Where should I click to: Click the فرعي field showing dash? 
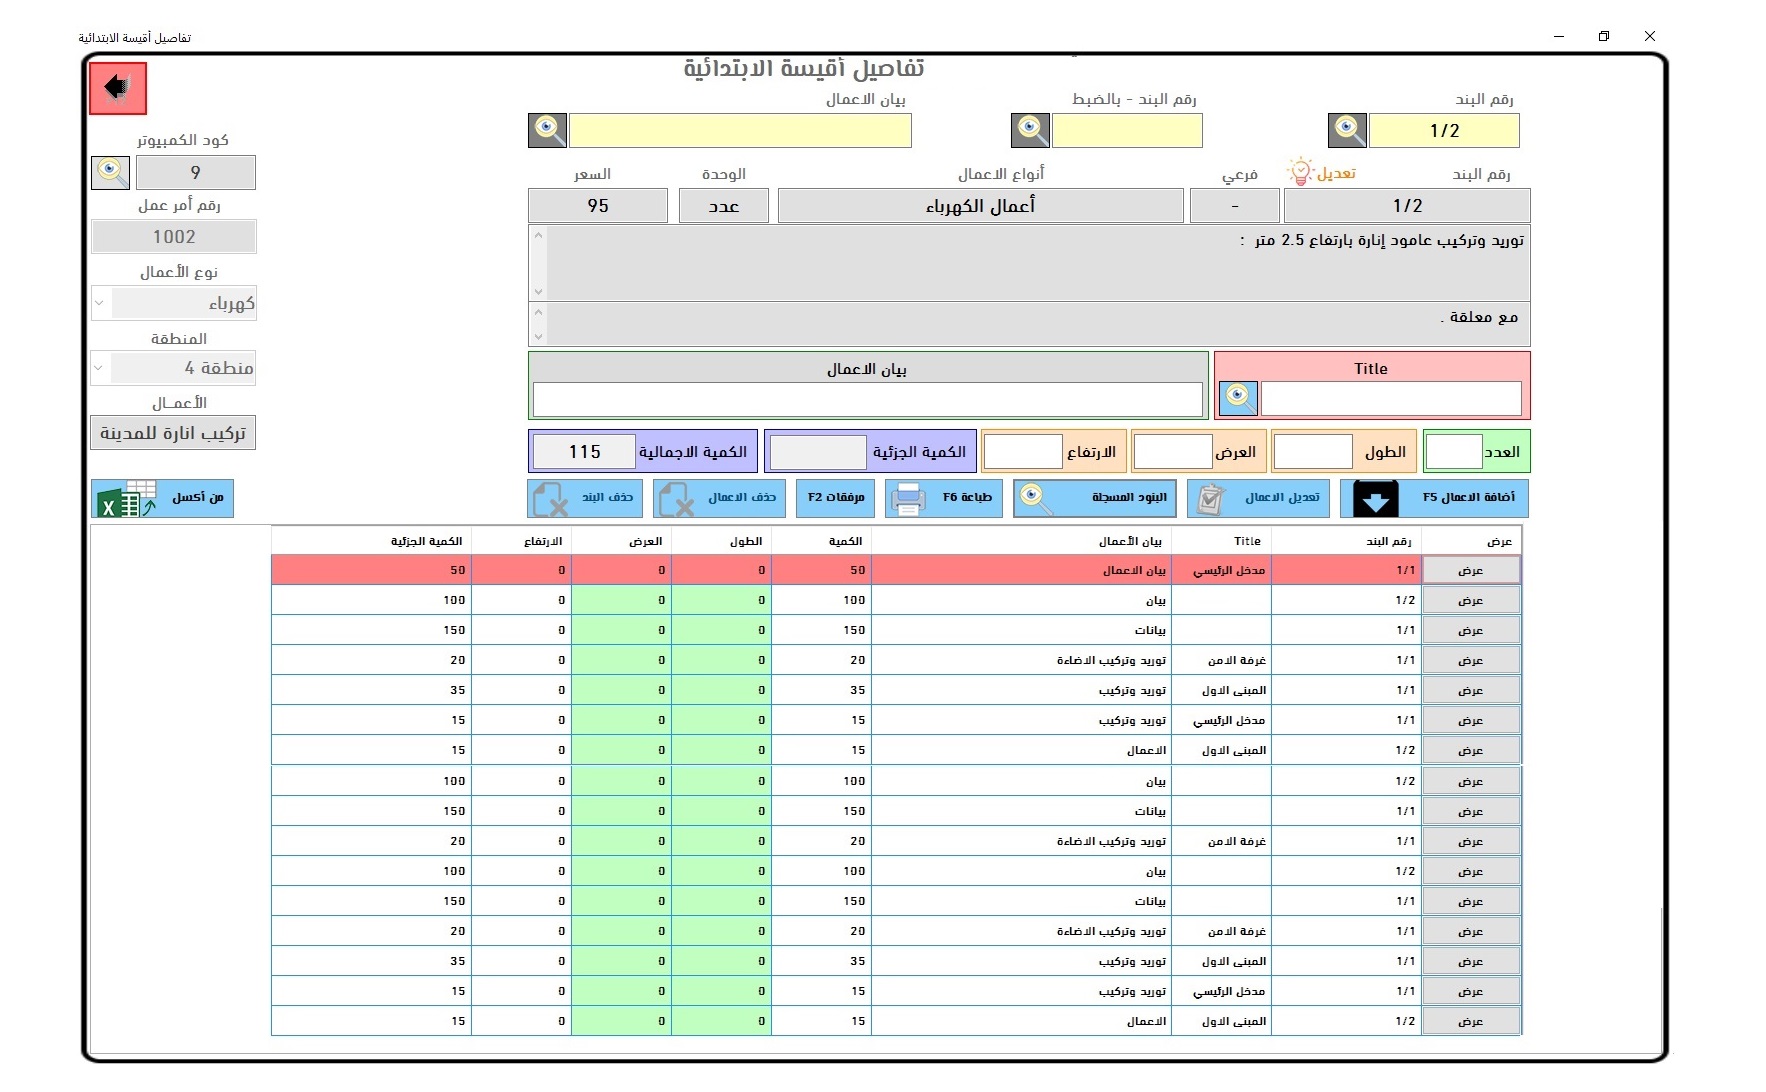1235,206
